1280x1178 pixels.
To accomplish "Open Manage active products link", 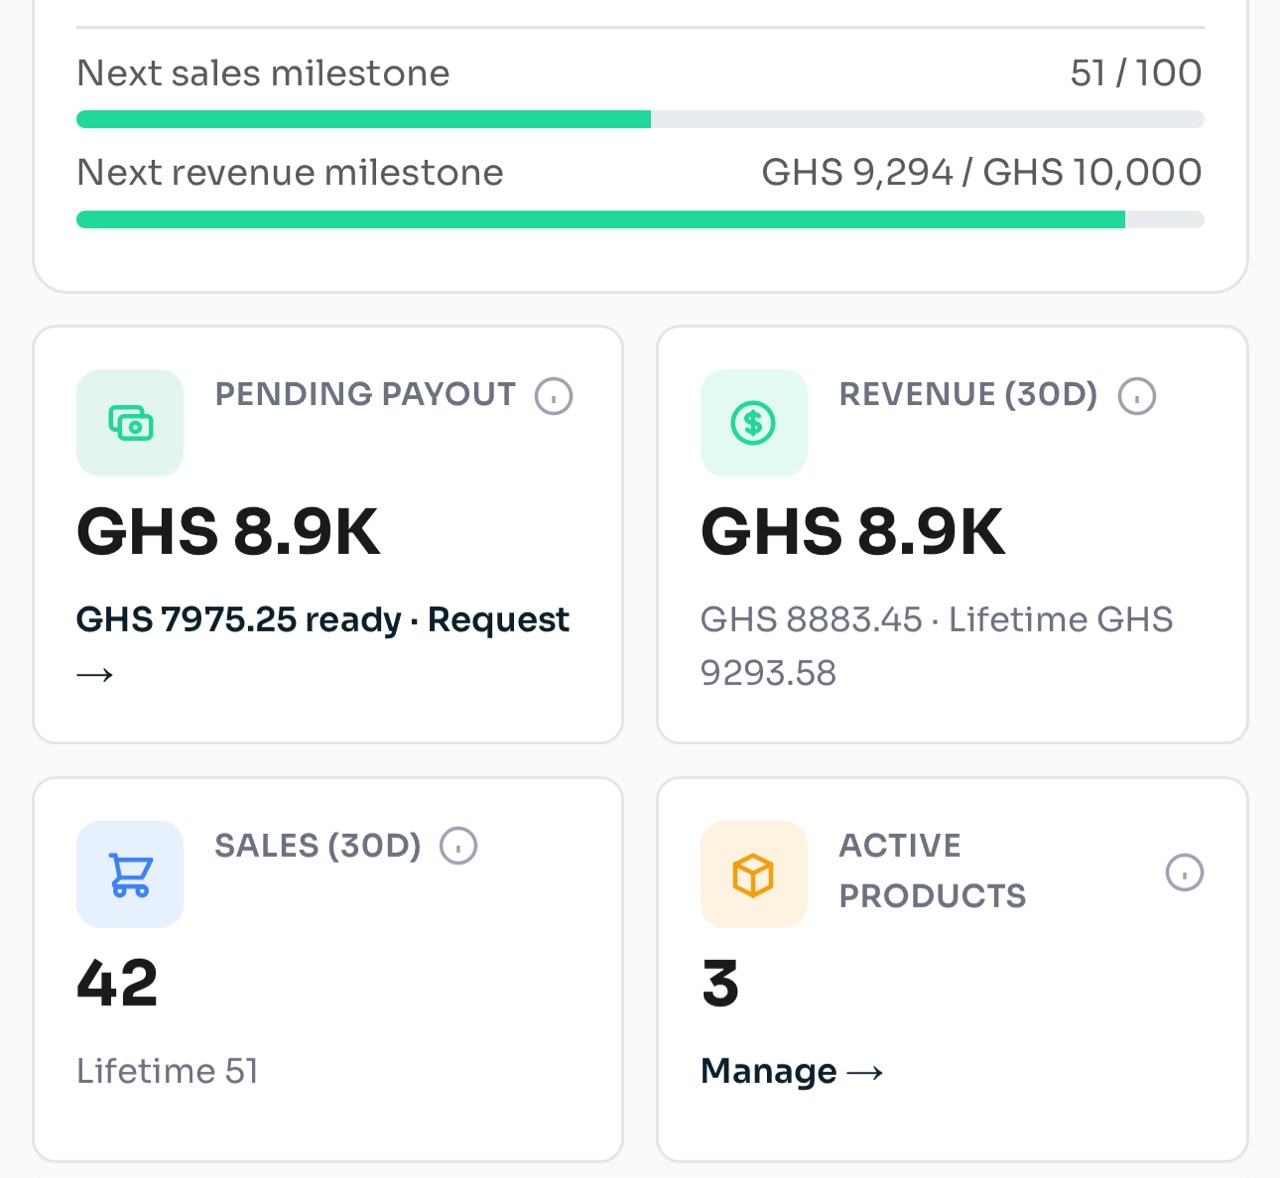I will point(792,1071).
